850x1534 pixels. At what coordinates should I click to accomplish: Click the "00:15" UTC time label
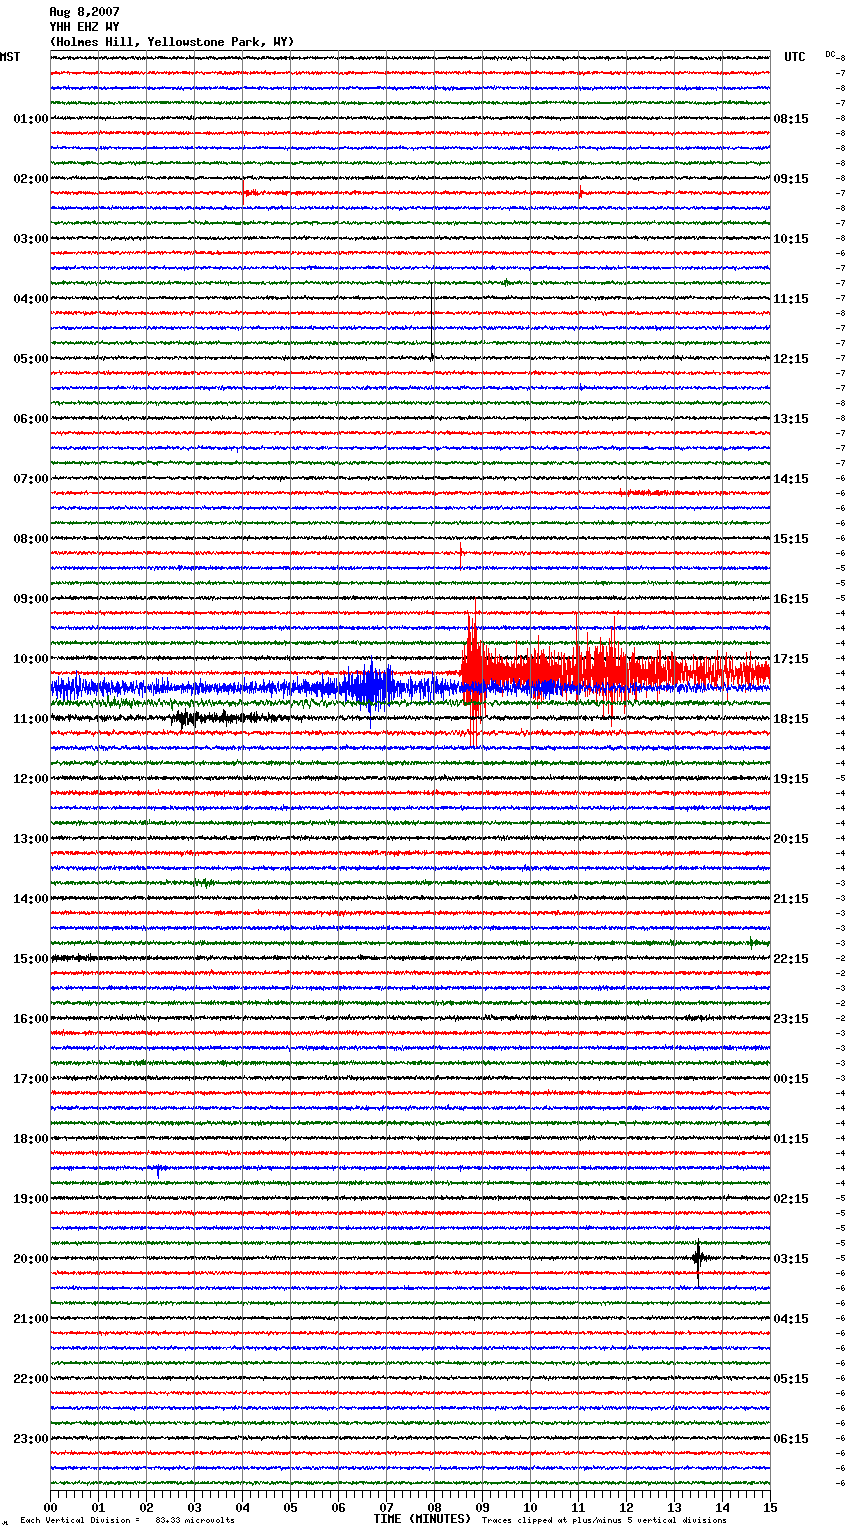click(791, 1079)
